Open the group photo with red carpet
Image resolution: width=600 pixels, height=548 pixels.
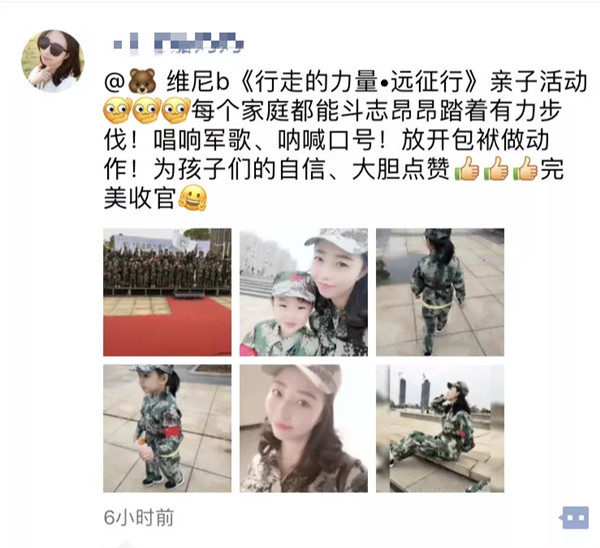pos(167,292)
